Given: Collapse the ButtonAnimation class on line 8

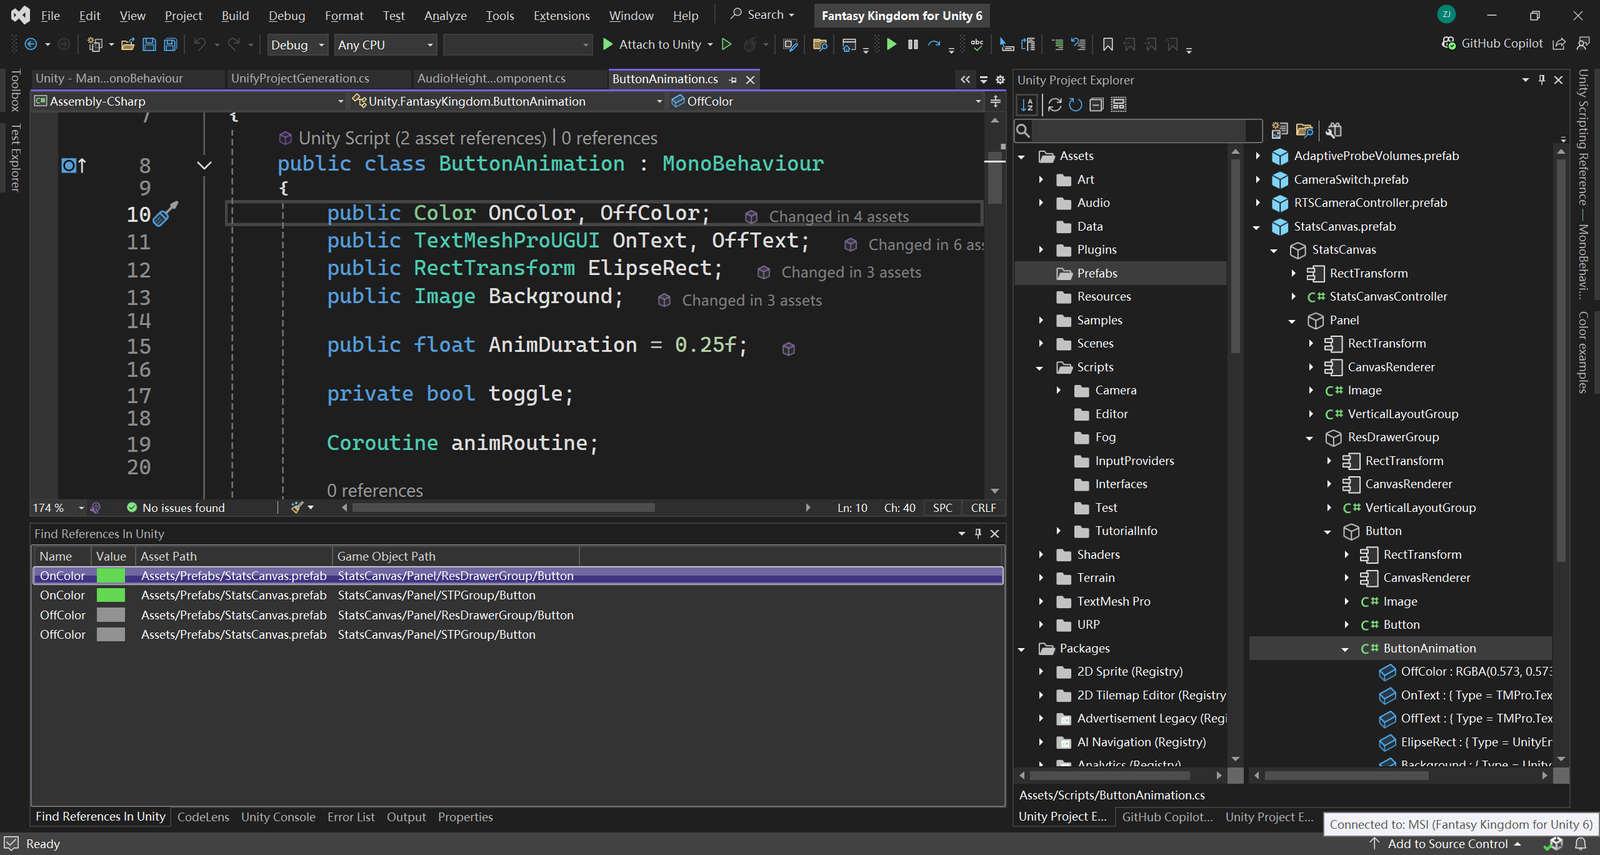Looking at the screenshot, I should 204,165.
